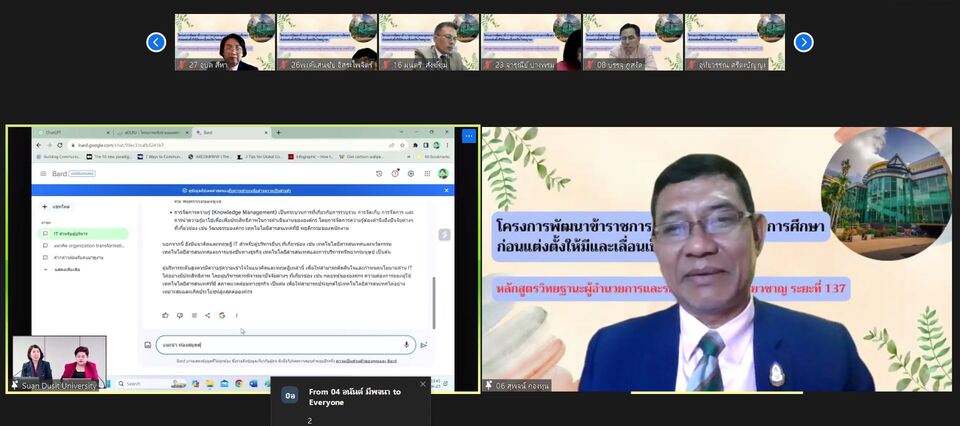This screenshot has width=960, height=426.
Task: Click the send arrow beside Bard prompt
Action: [424, 344]
